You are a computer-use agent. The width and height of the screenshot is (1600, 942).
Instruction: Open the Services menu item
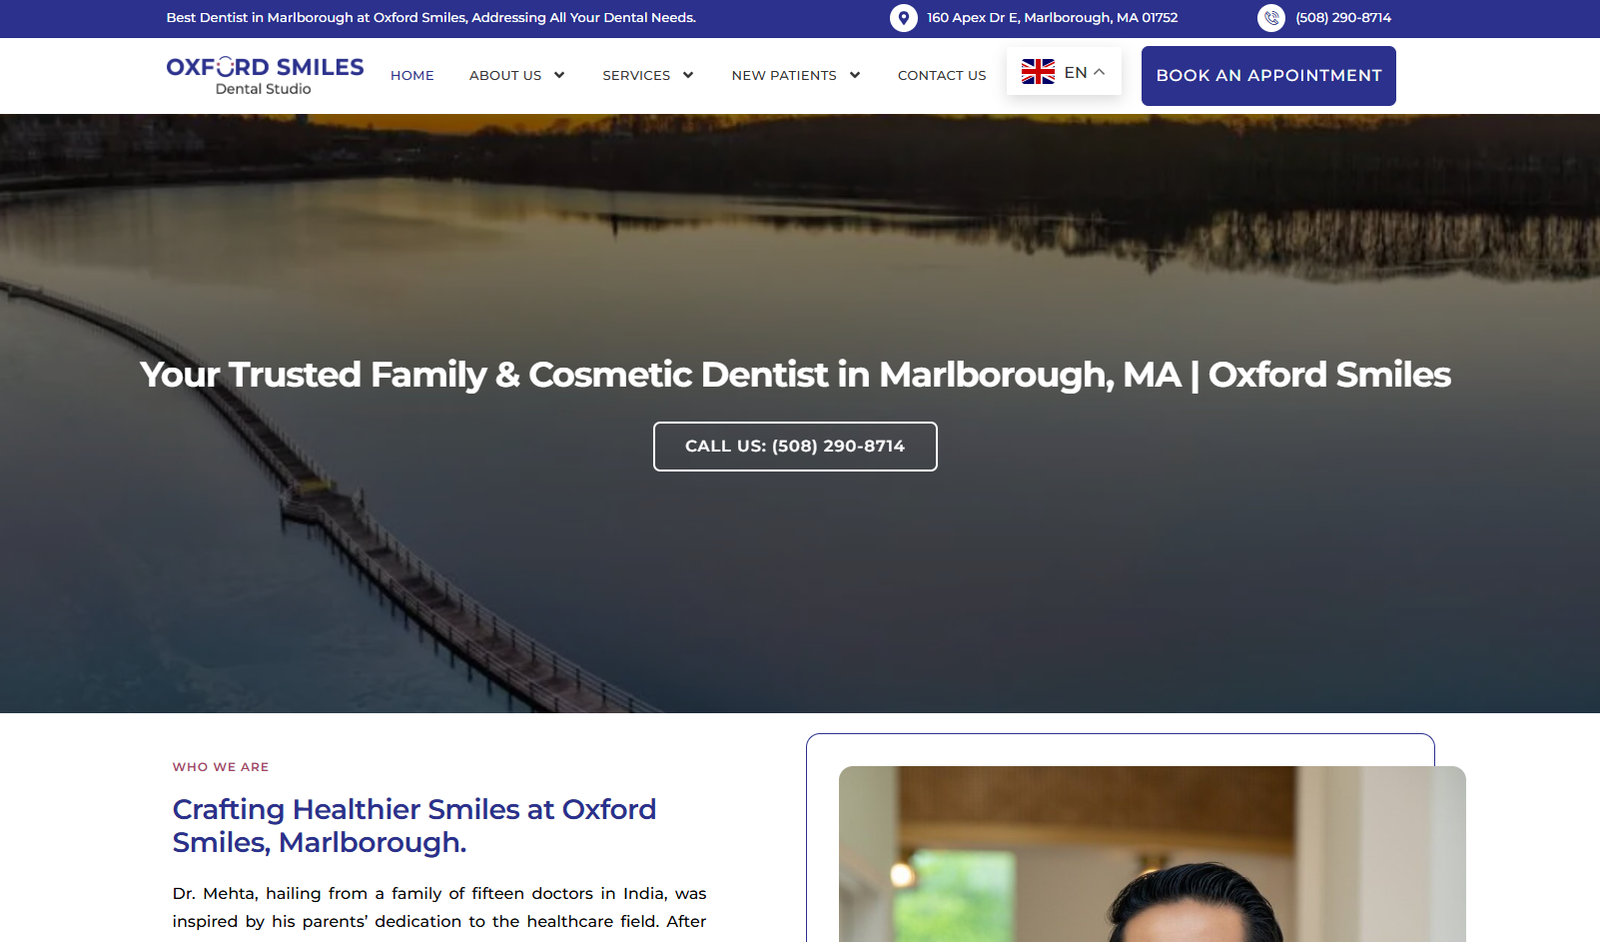636,75
